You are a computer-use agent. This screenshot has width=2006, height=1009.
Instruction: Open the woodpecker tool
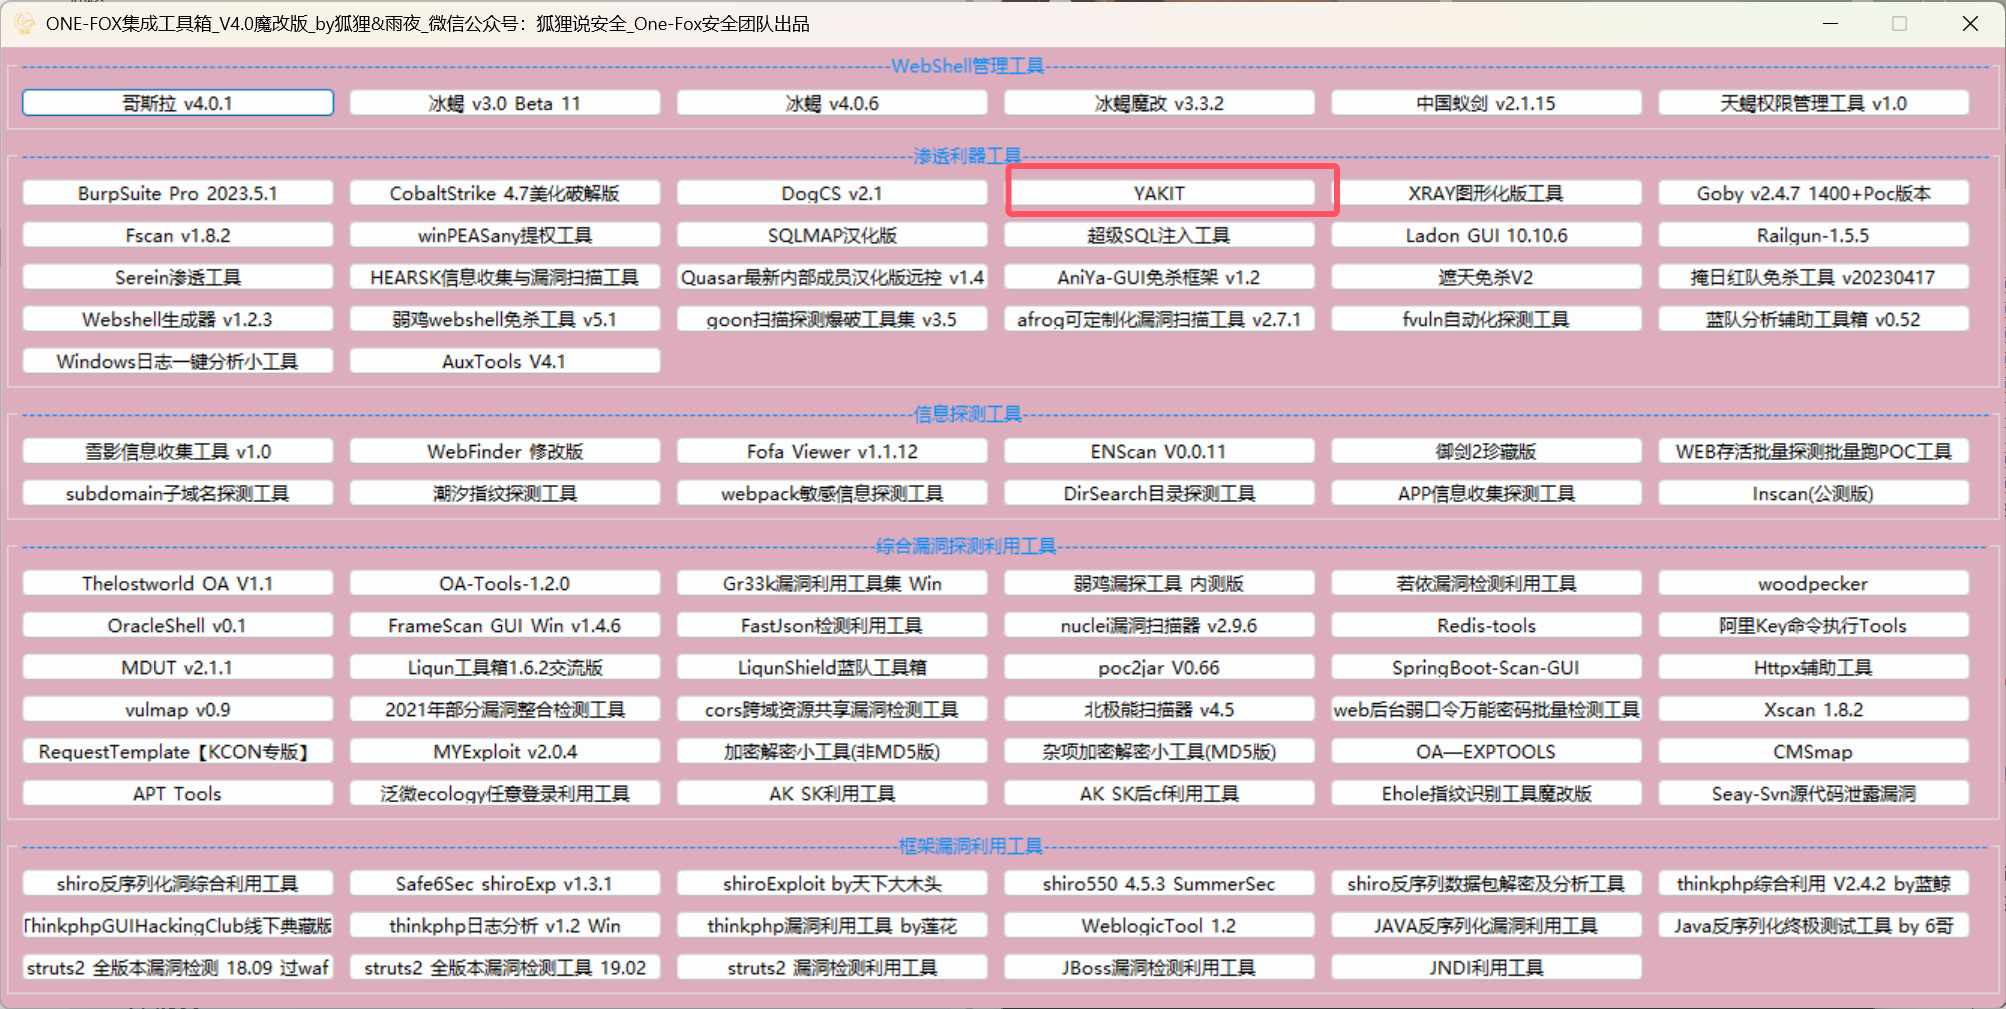[x=1813, y=583]
